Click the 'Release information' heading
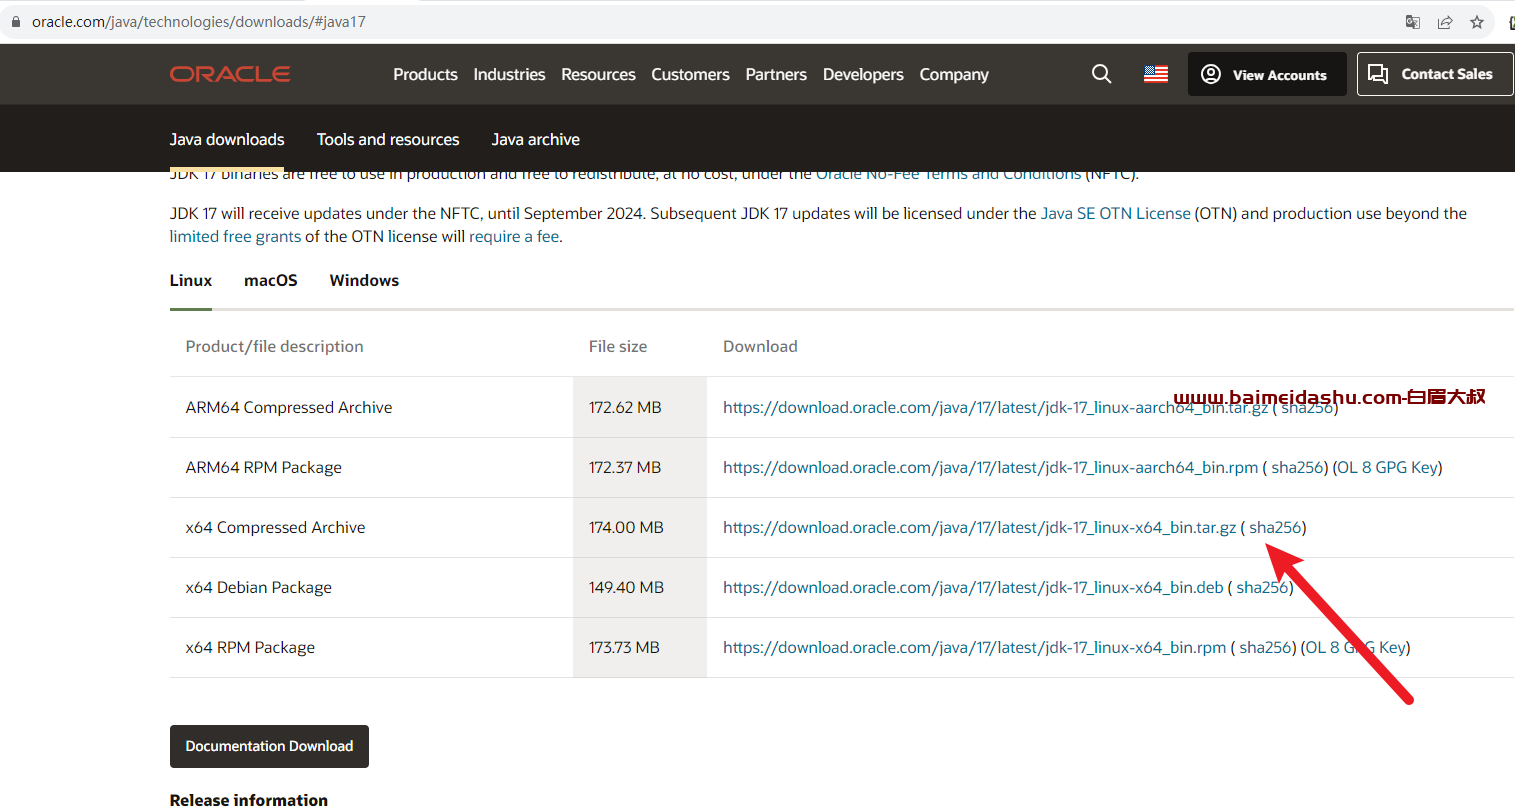Image resolution: width=1515 pixels, height=809 pixels. pyautogui.click(x=249, y=800)
